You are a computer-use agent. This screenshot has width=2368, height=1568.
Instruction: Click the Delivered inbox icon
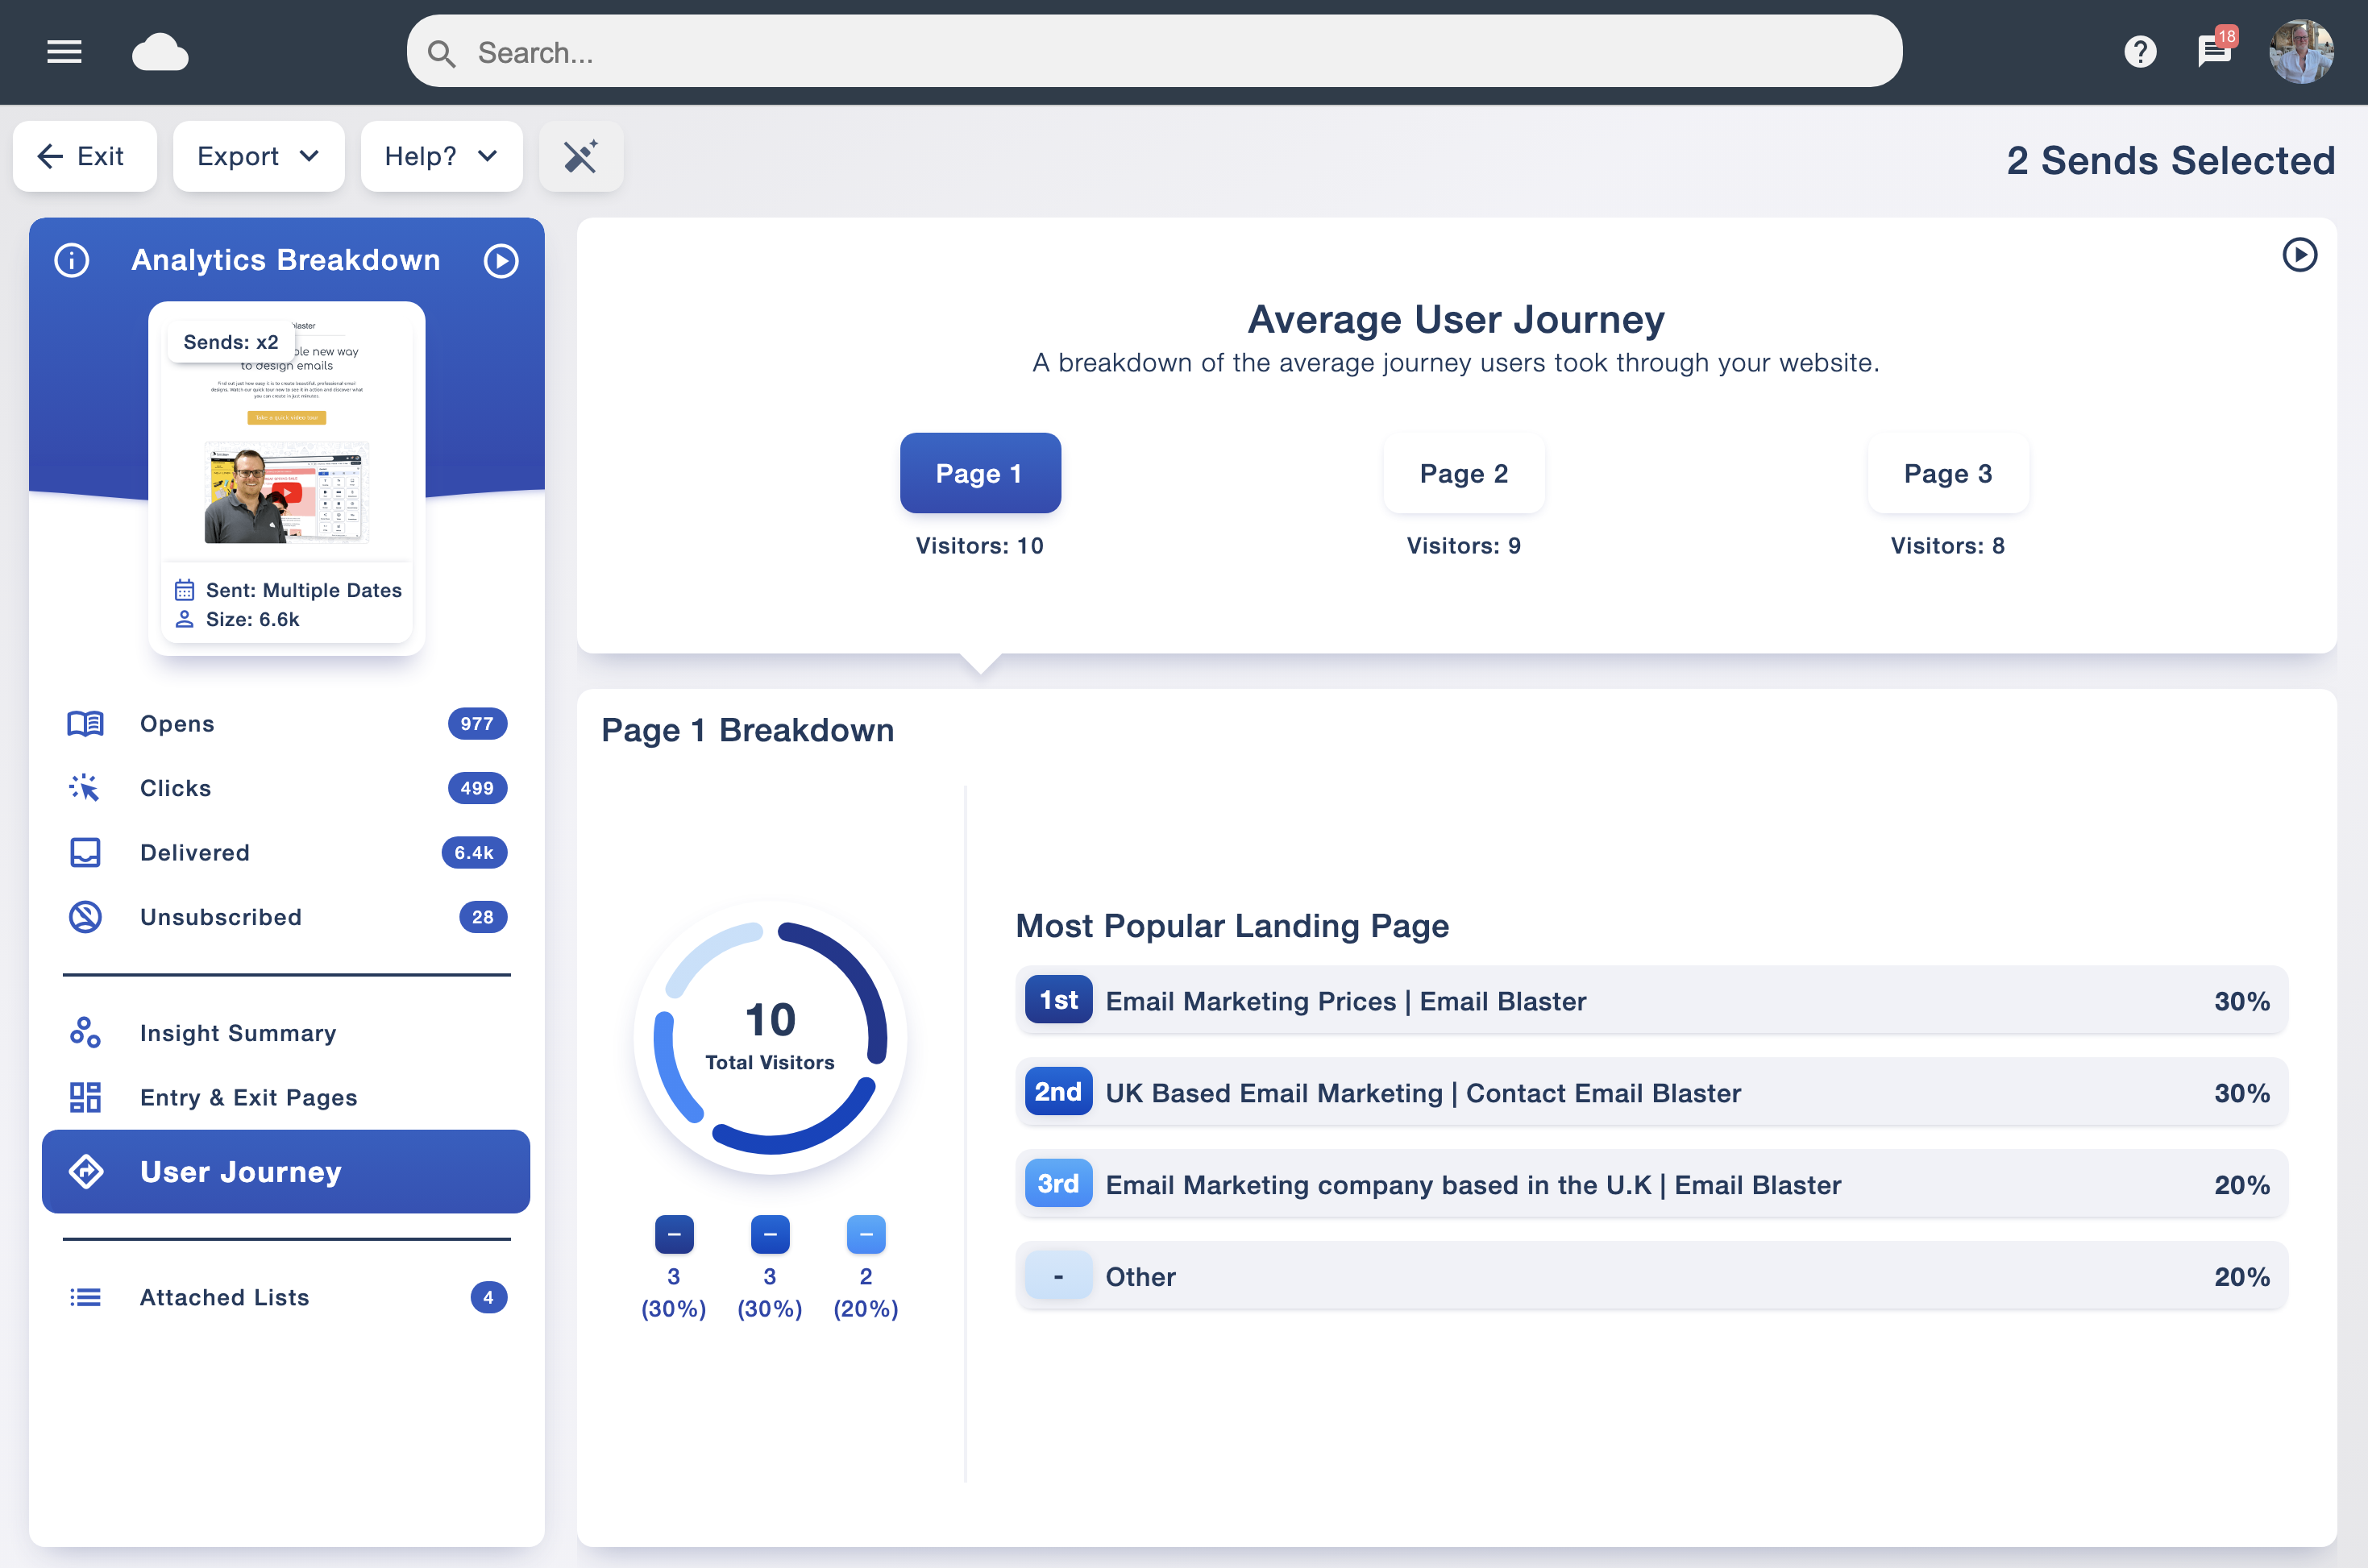point(85,853)
